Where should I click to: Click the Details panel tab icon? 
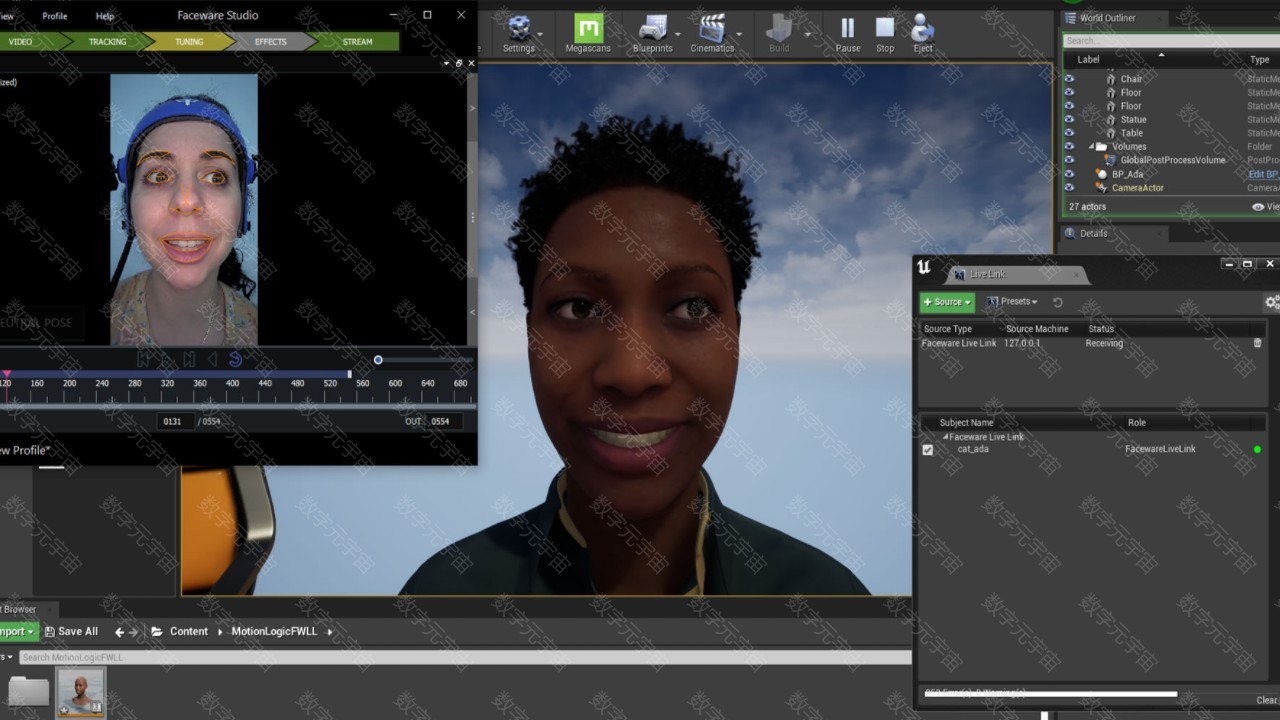(1069, 233)
